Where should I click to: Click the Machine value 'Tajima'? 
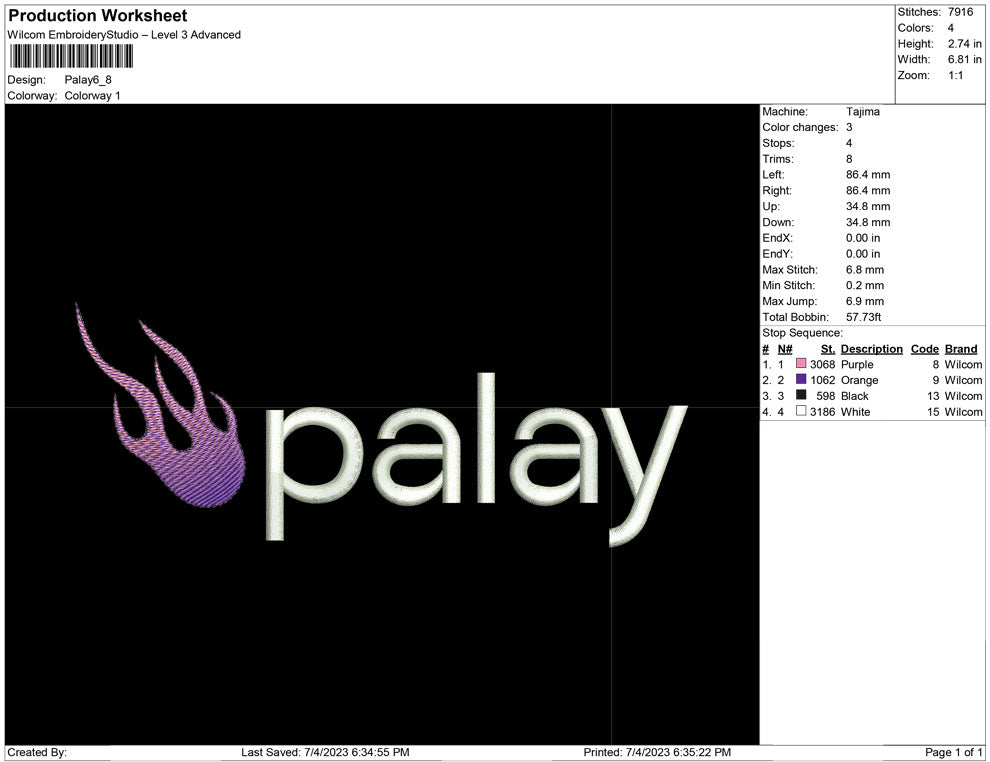862,111
